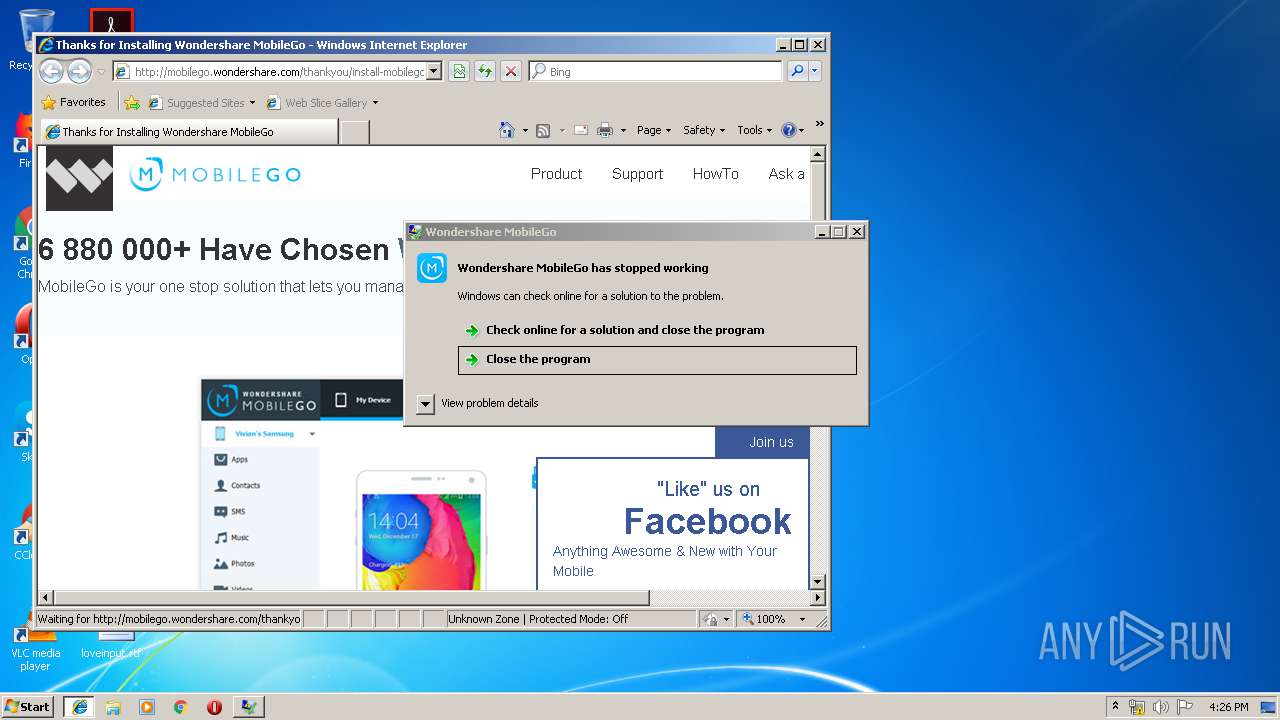Image resolution: width=1280 pixels, height=720 pixels.
Task: Stop loading page with red X icon
Action: [x=511, y=71]
